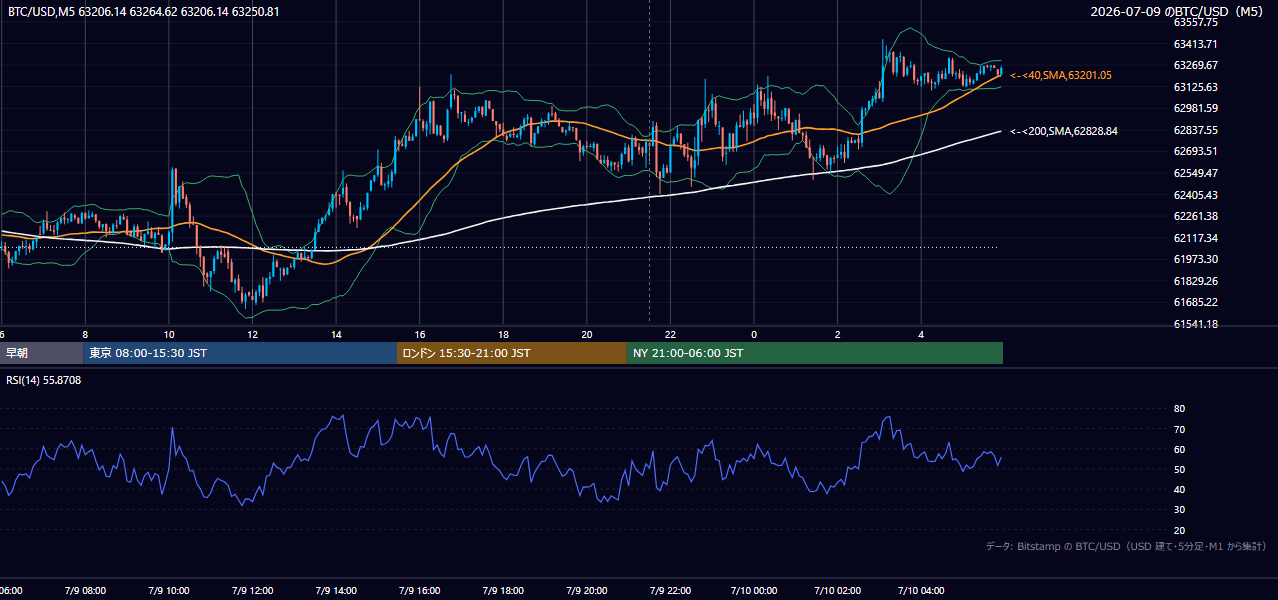Click the 7/10 04:00 time label
Screen dimensions: 1278x600
[x=921, y=590]
